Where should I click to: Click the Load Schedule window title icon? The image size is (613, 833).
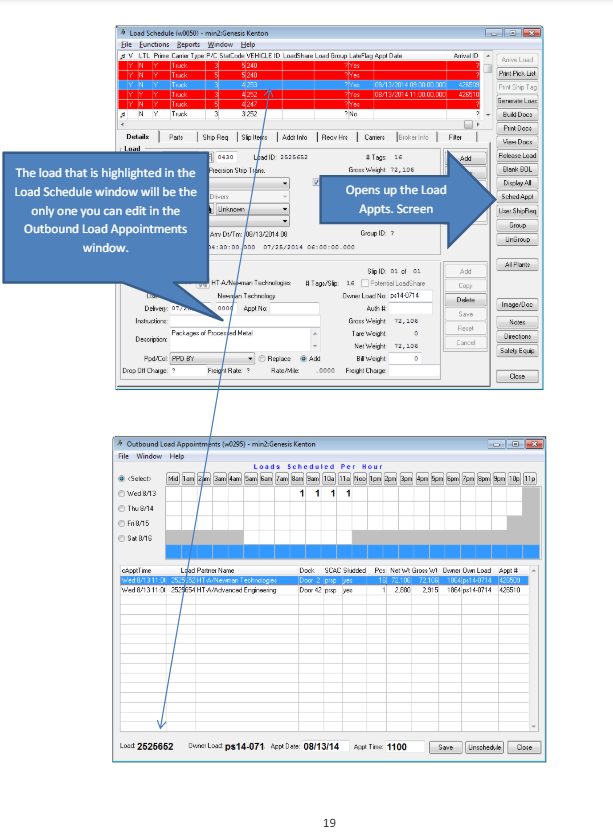pyautogui.click(x=123, y=33)
